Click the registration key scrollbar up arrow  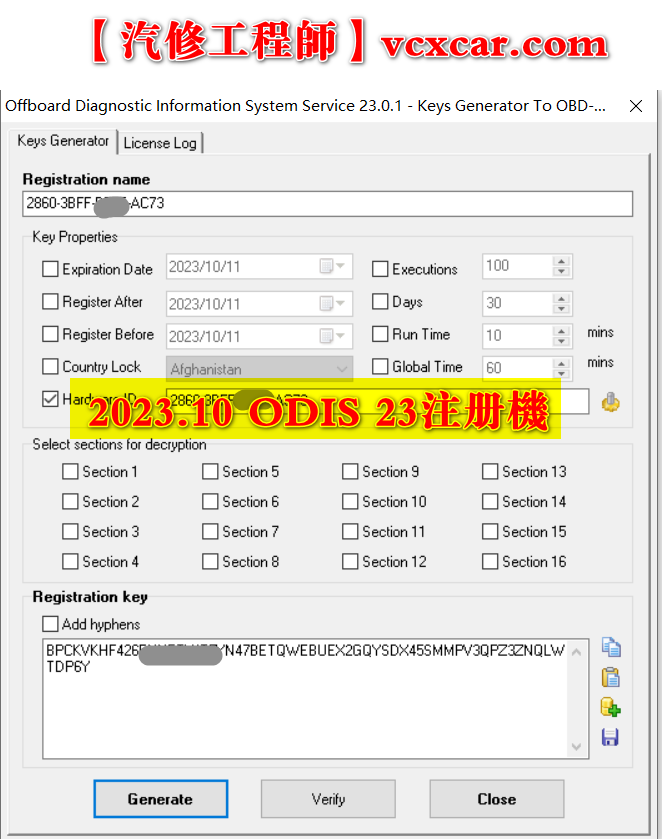point(576,652)
